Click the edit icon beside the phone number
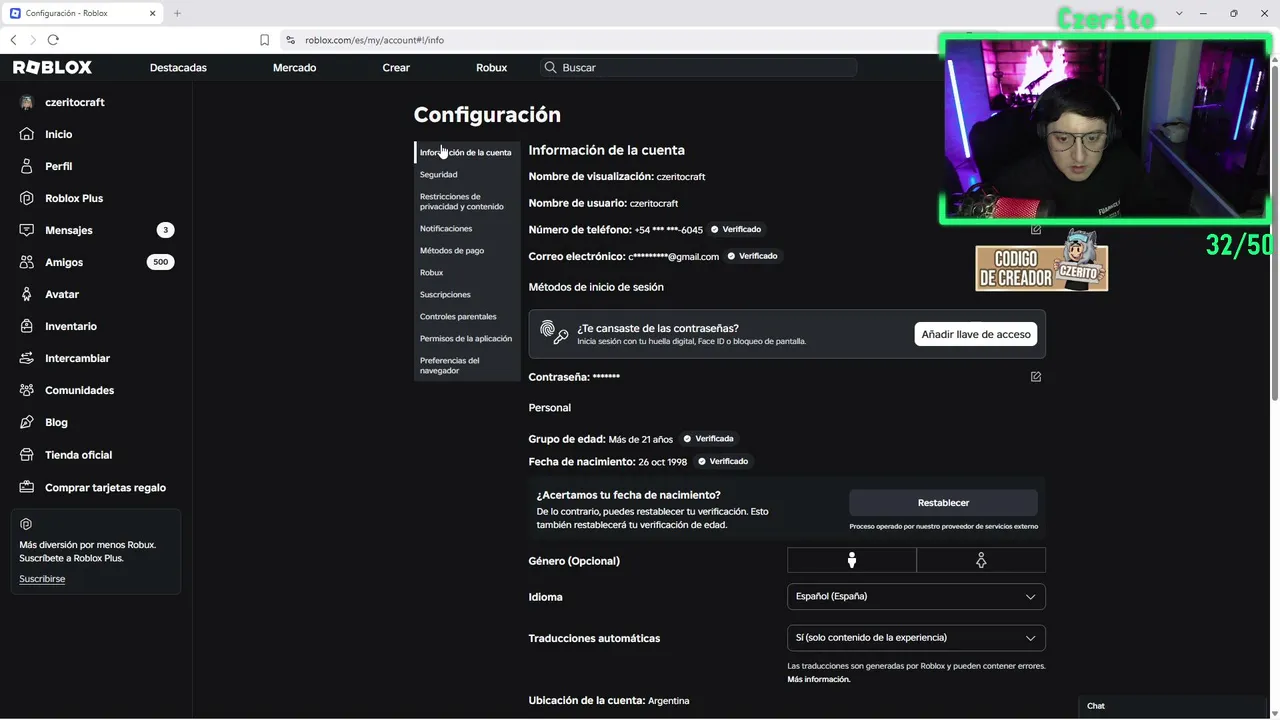The width and height of the screenshot is (1280, 720). [x=1036, y=229]
